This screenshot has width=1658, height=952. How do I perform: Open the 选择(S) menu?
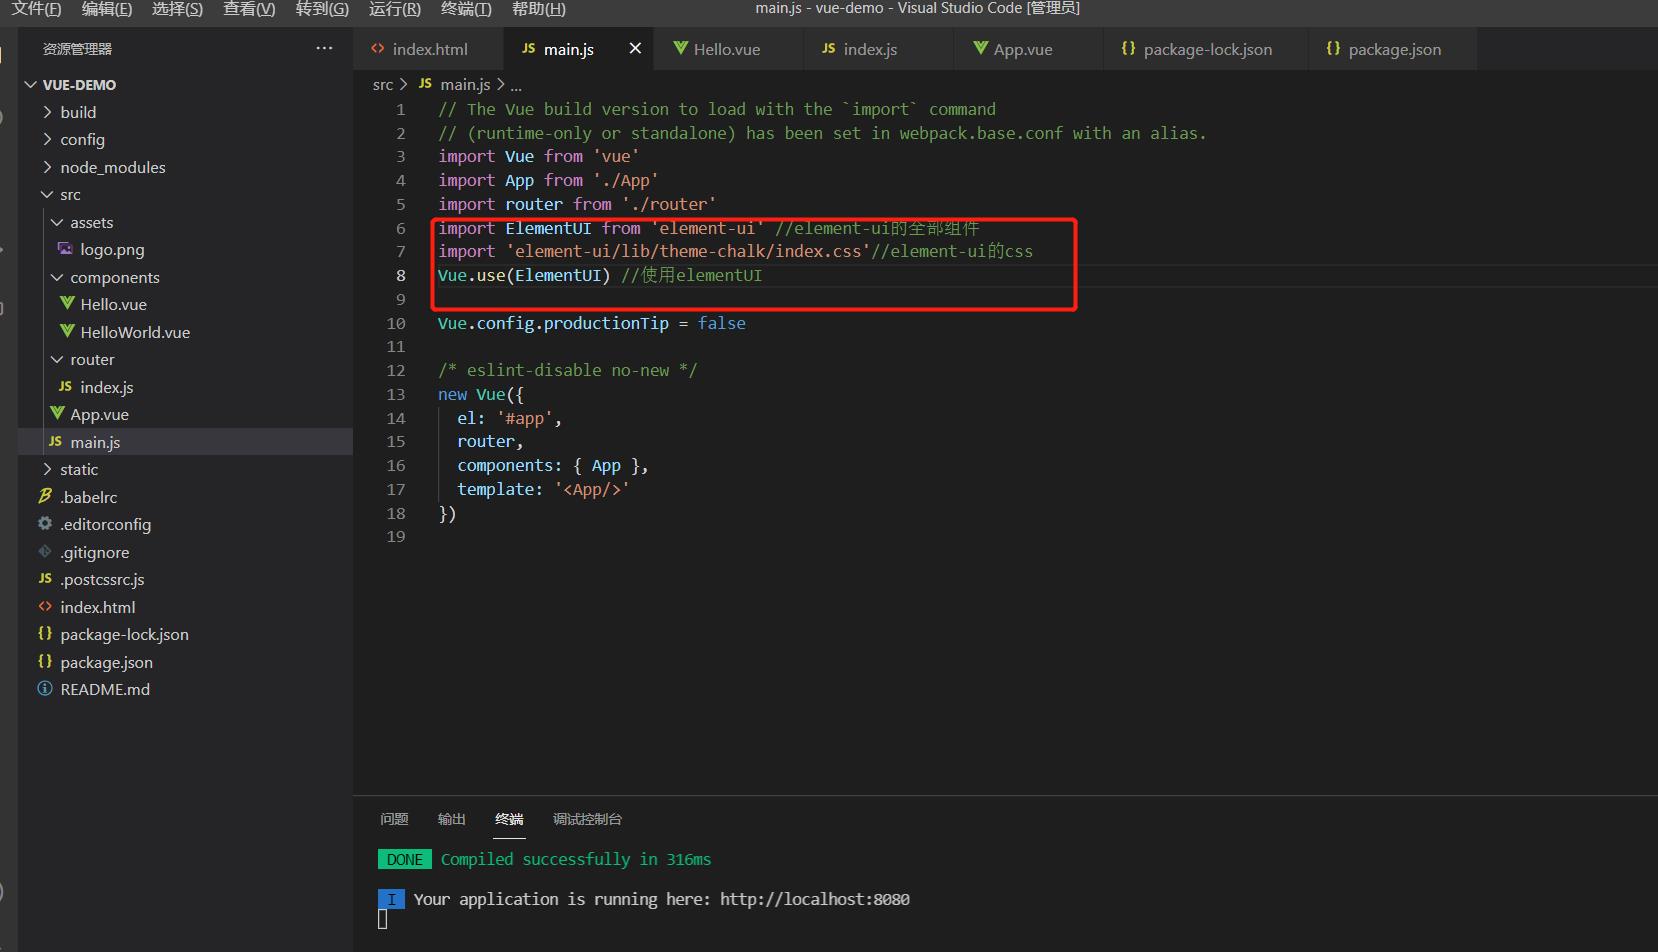pos(177,9)
